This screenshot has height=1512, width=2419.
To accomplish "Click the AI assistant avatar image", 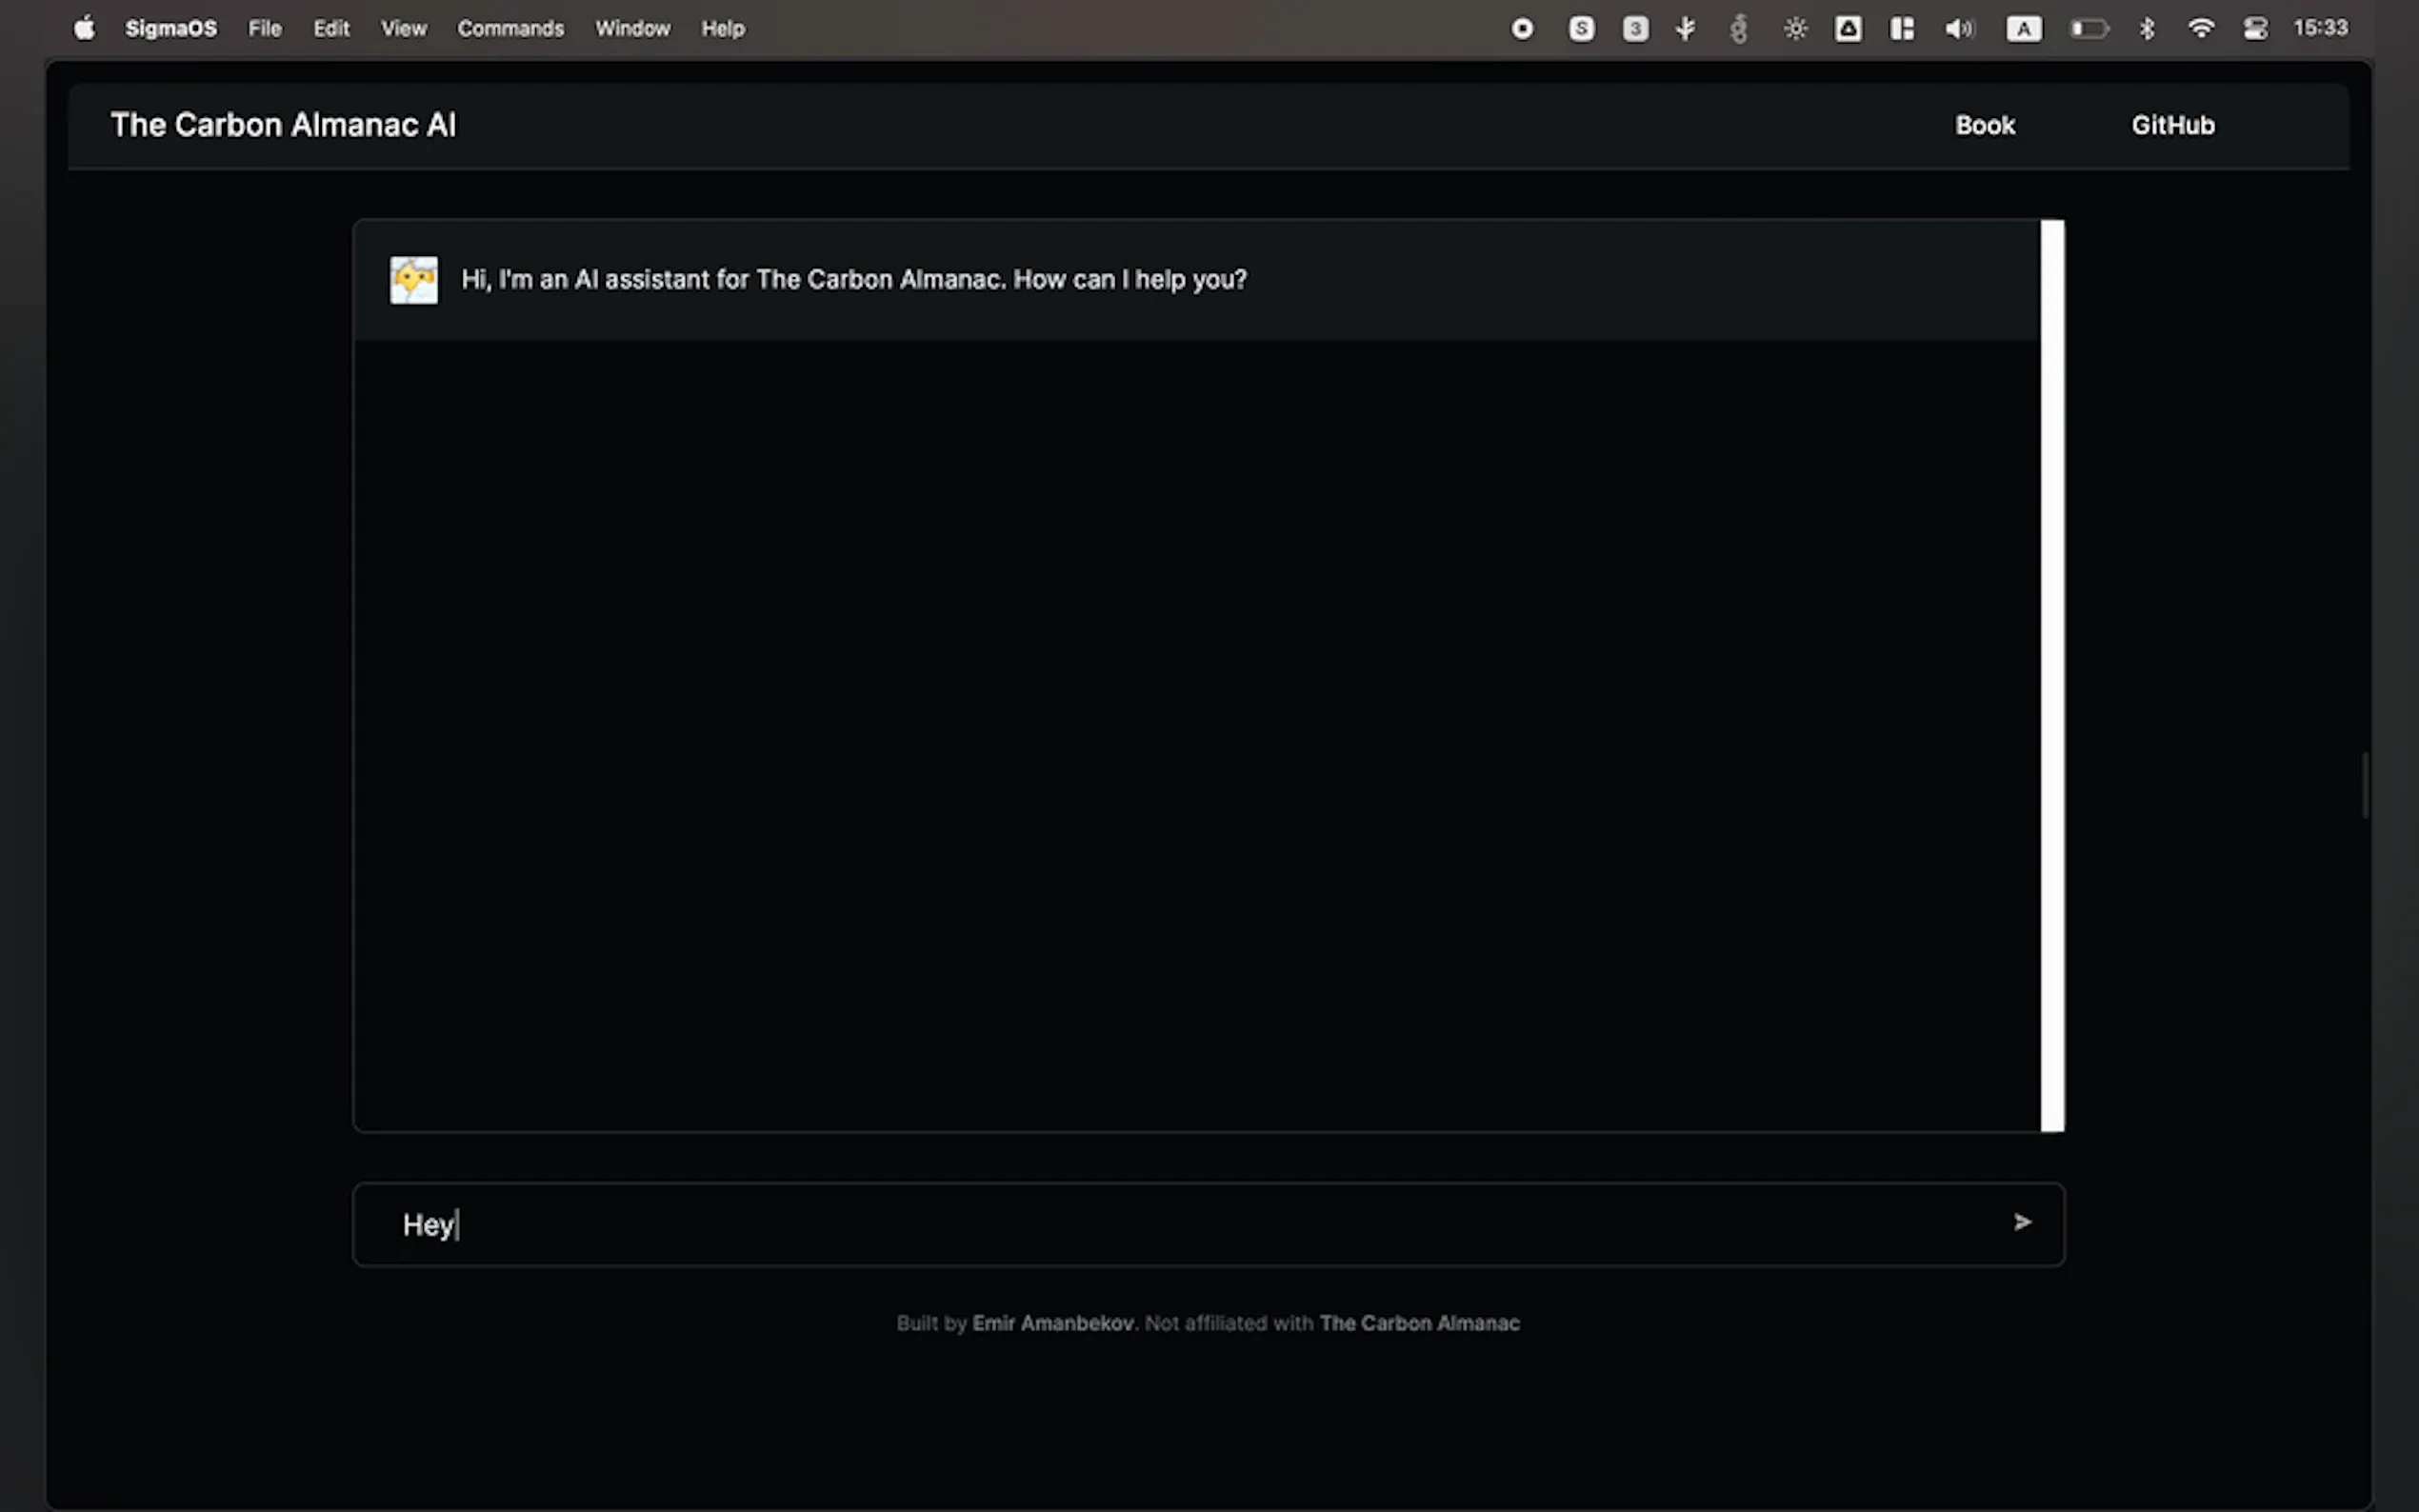I will 413,280.
